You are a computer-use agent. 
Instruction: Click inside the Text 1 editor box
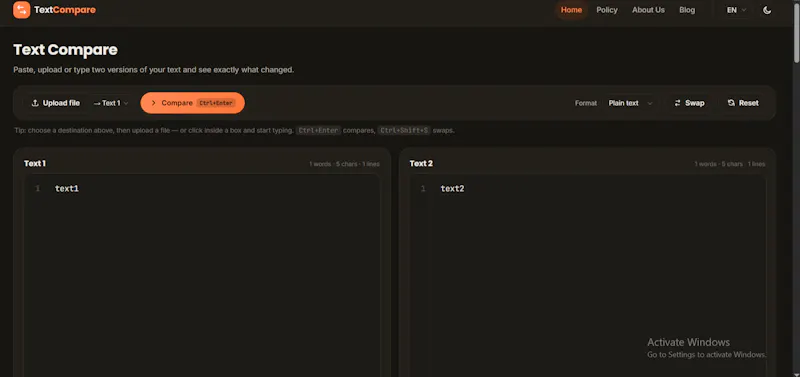(x=202, y=275)
